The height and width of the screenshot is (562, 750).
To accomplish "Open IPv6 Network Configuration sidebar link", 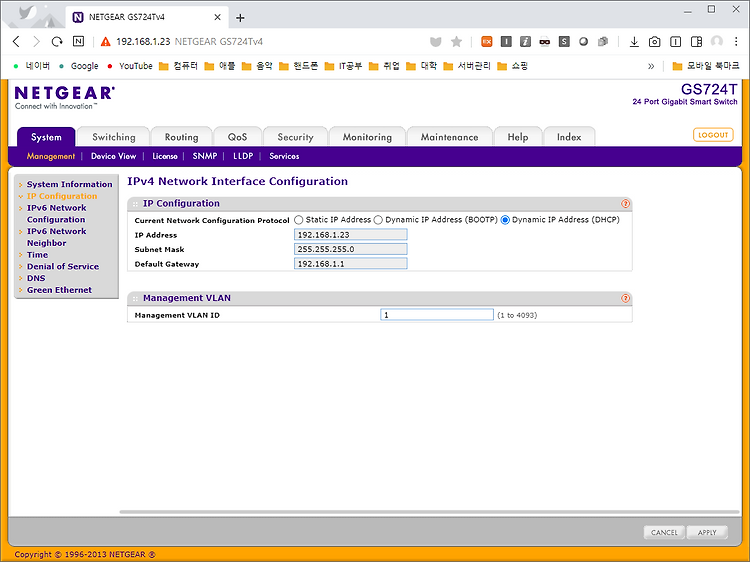I will point(56,214).
